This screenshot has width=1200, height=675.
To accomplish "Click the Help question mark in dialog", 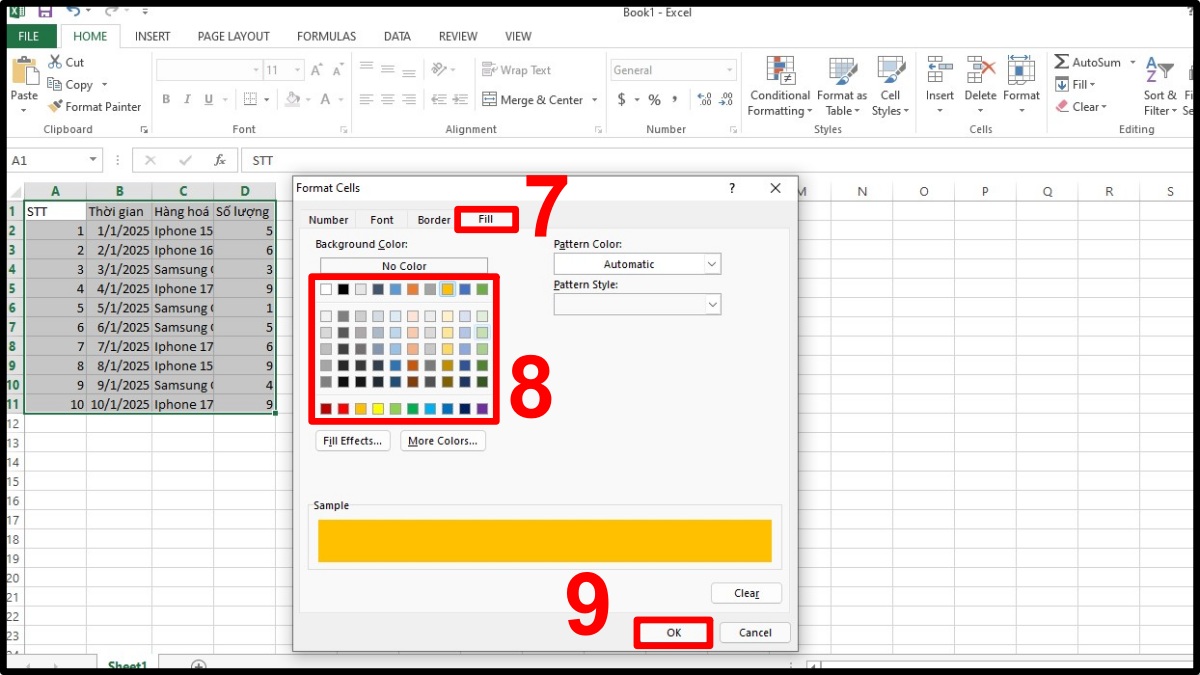I will point(731,188).
